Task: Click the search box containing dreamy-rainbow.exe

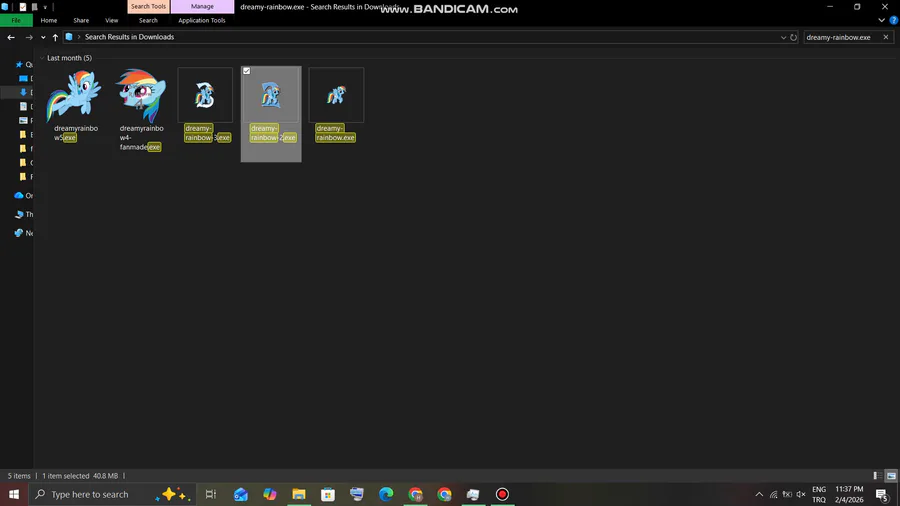Action: tap(841, 37)
